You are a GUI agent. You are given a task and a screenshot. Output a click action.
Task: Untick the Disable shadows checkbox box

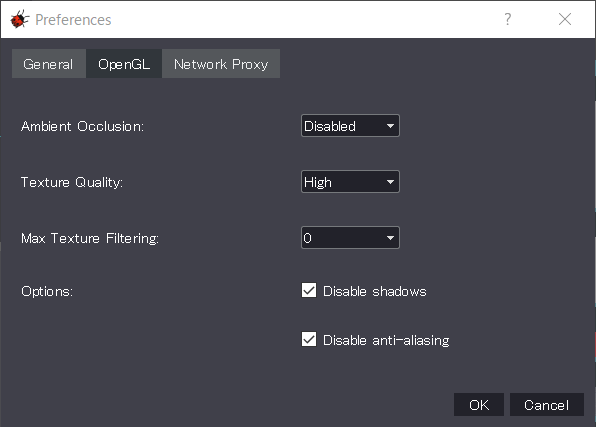pyautogui.click(x=309, y=290)
